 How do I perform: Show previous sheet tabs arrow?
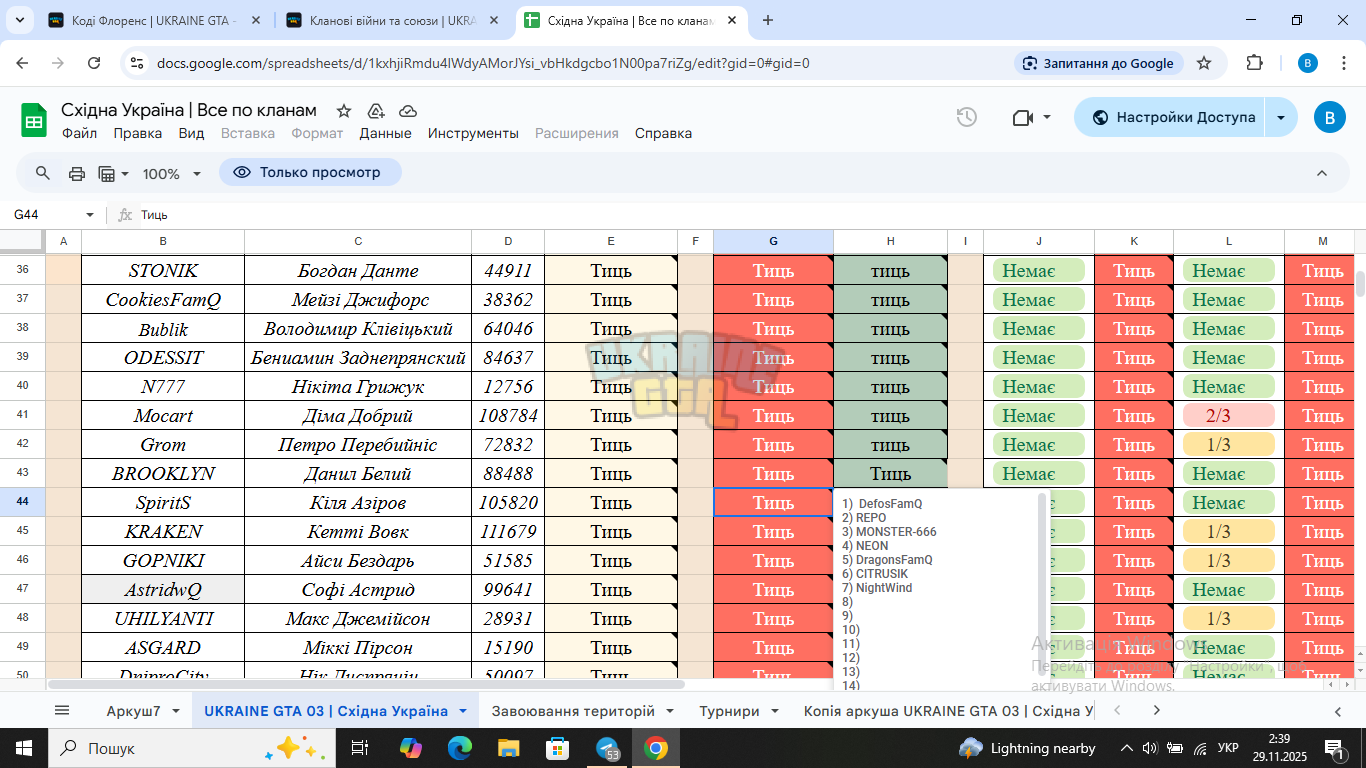[1119, 710]
